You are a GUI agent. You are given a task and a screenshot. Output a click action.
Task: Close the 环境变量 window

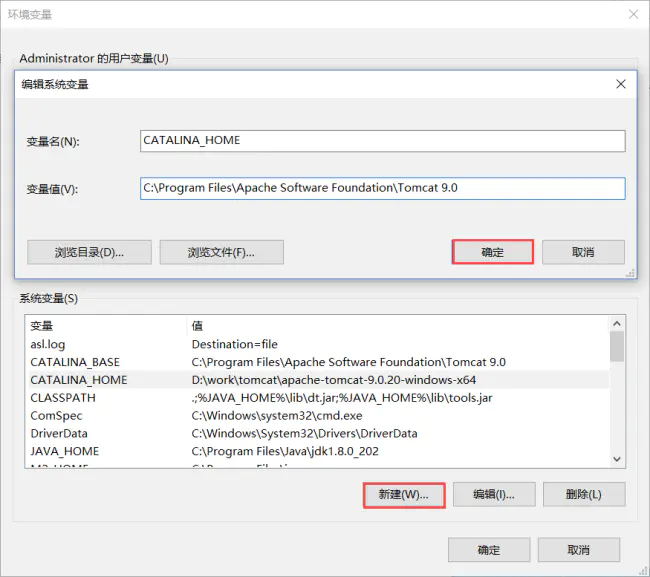[x=633, y=15]
